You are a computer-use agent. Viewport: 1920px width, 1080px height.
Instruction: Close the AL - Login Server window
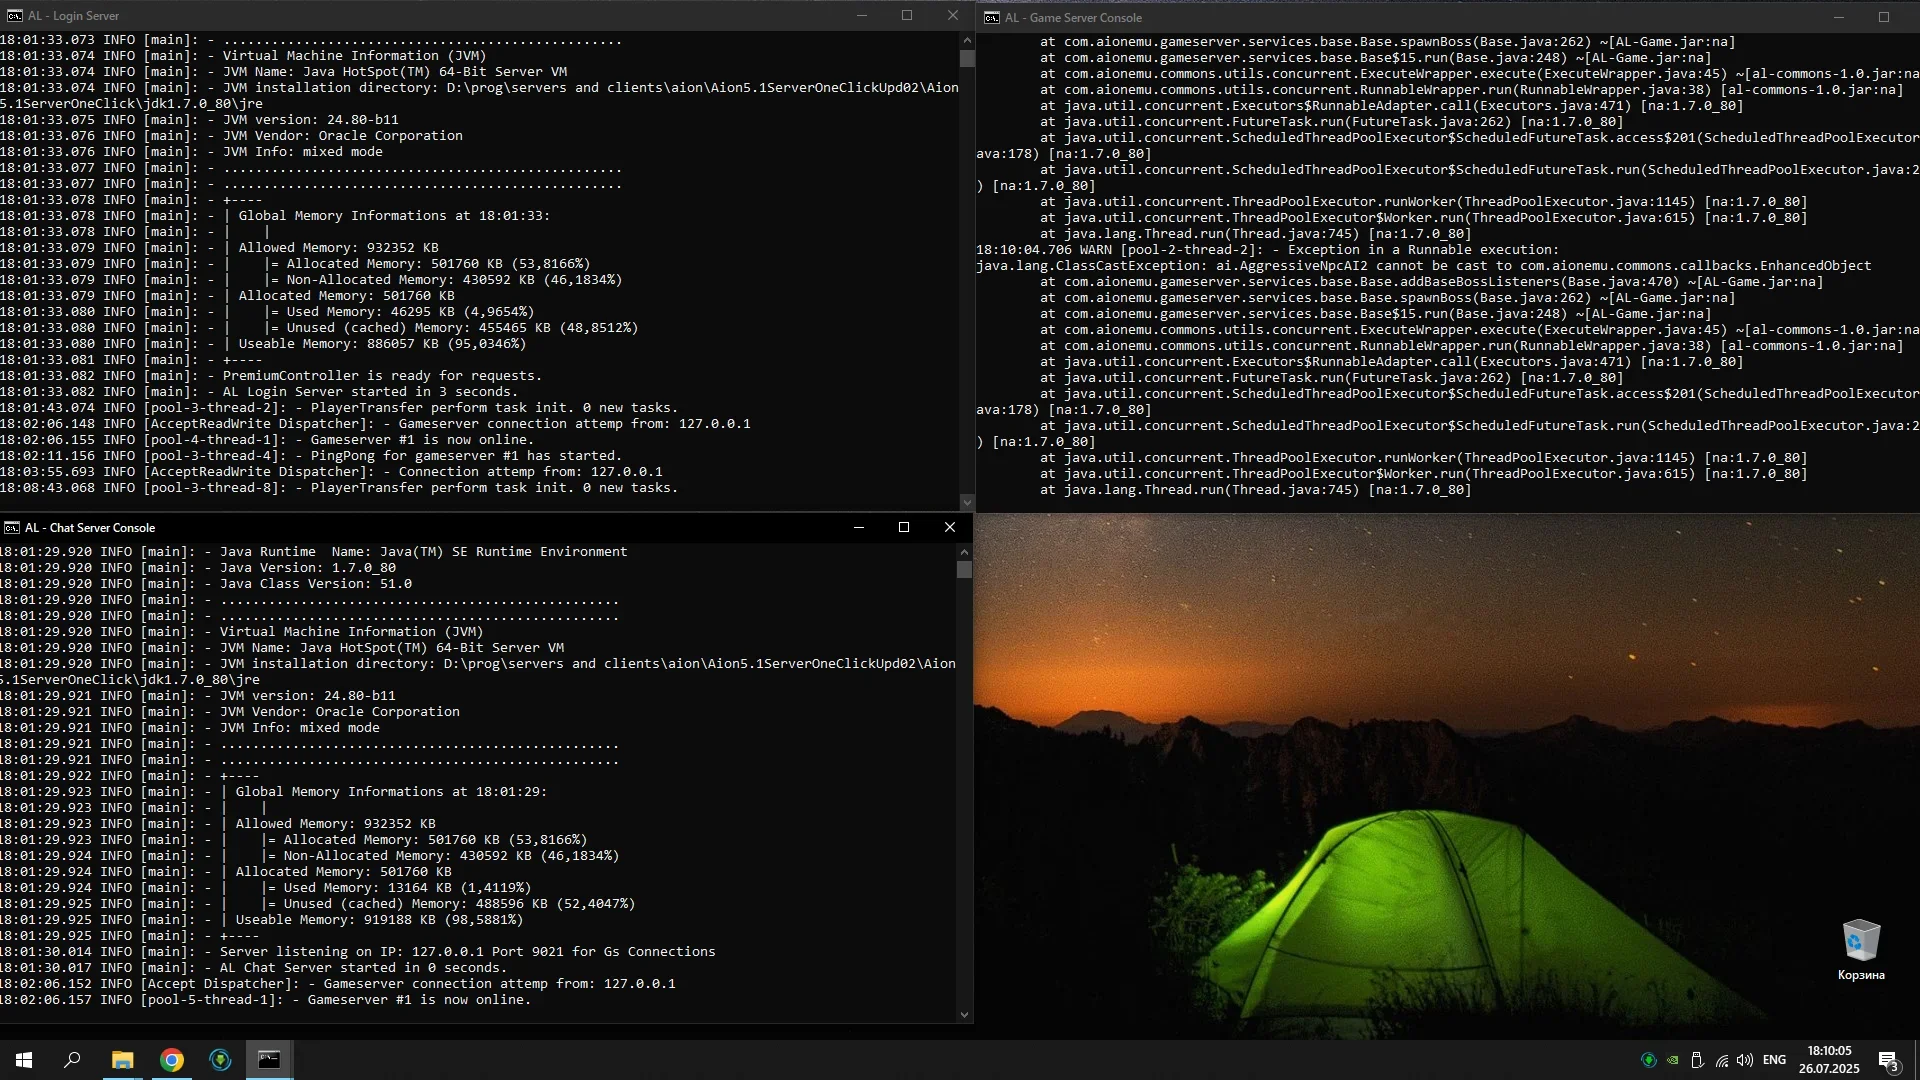pyautogui.click(x=952, y=16)
